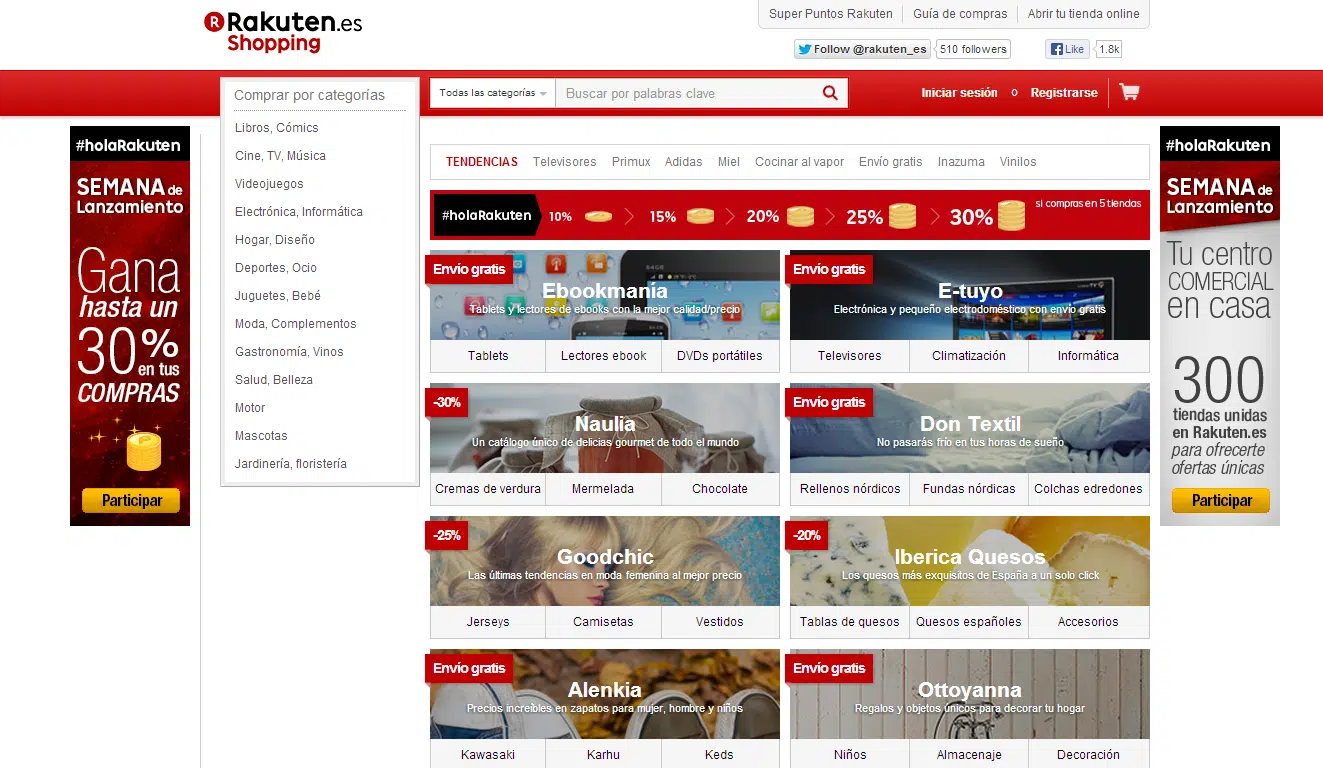Click the Primux trending link
The image size is (1323, 768).
(x=631, y=162)
